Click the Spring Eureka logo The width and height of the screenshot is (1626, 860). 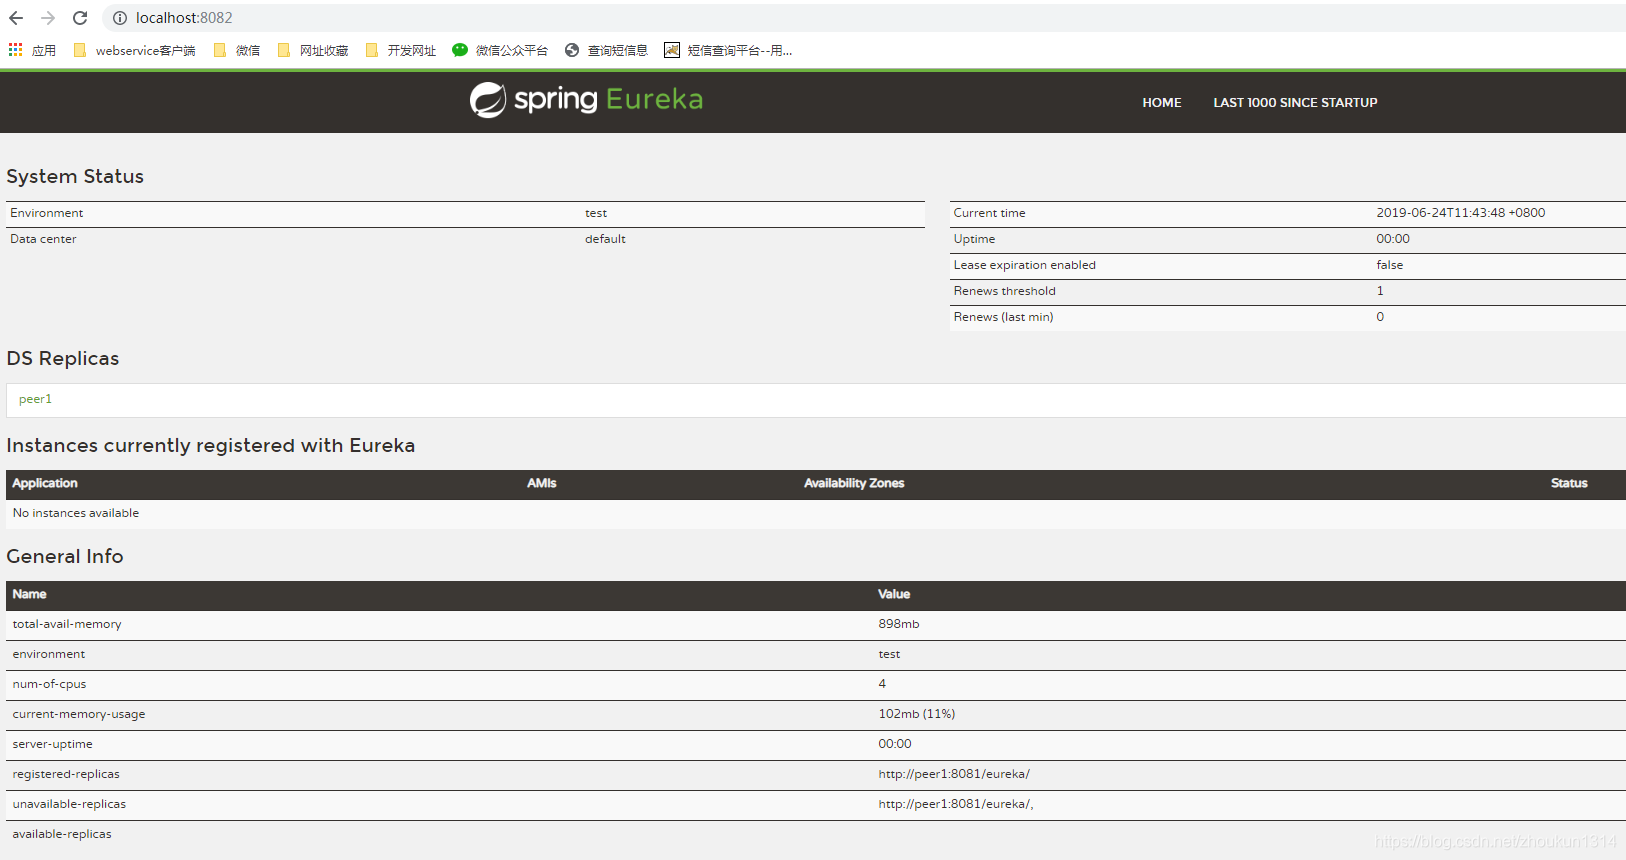pos(586,99)
